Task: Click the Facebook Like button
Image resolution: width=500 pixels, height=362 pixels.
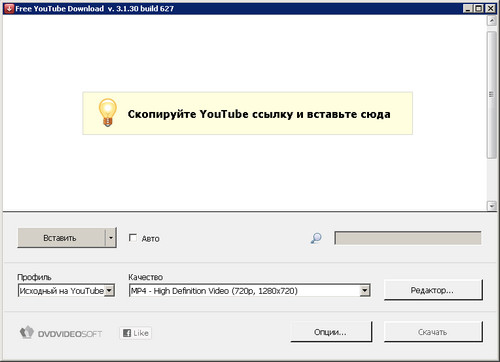Action: tap(136, 333)
